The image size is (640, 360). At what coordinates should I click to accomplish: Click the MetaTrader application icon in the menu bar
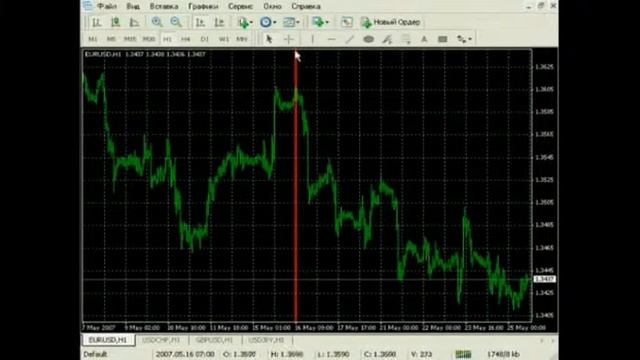click(87, 6)
